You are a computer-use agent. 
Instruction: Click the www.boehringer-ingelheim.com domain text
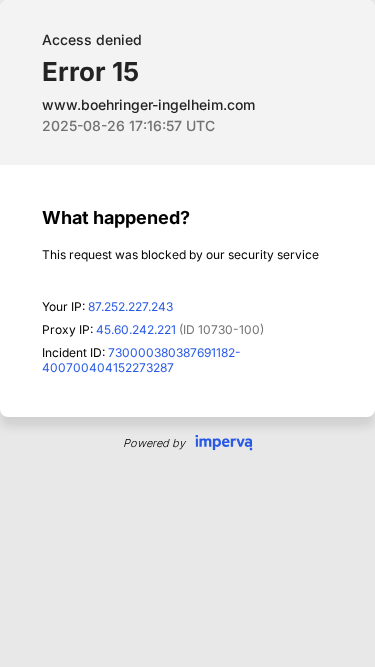tap(148, 105)
